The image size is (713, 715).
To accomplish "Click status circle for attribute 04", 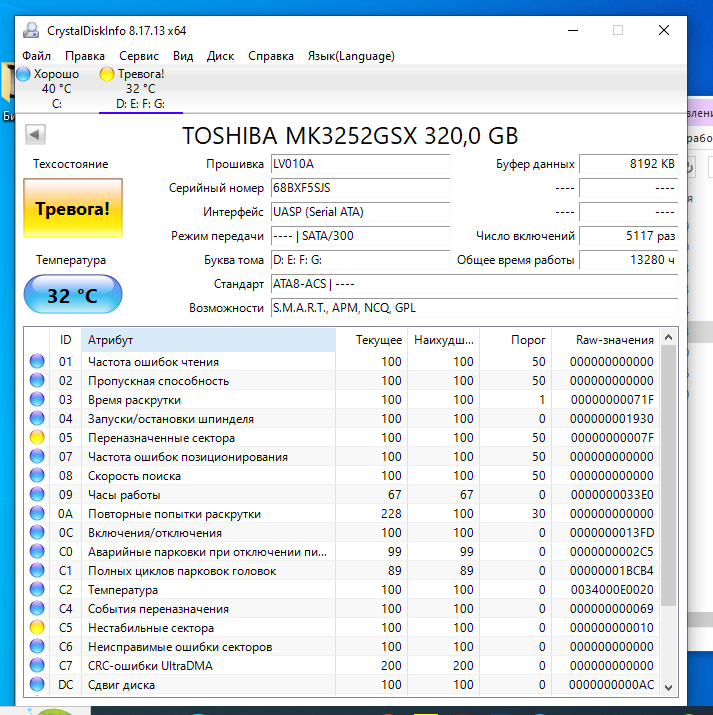I will coord(37,418).
